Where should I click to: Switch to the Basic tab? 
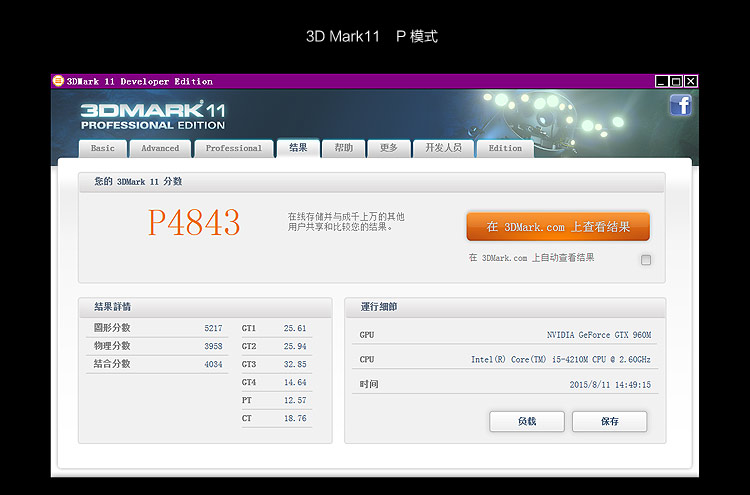pyautogui.click(x=103, y=148)
